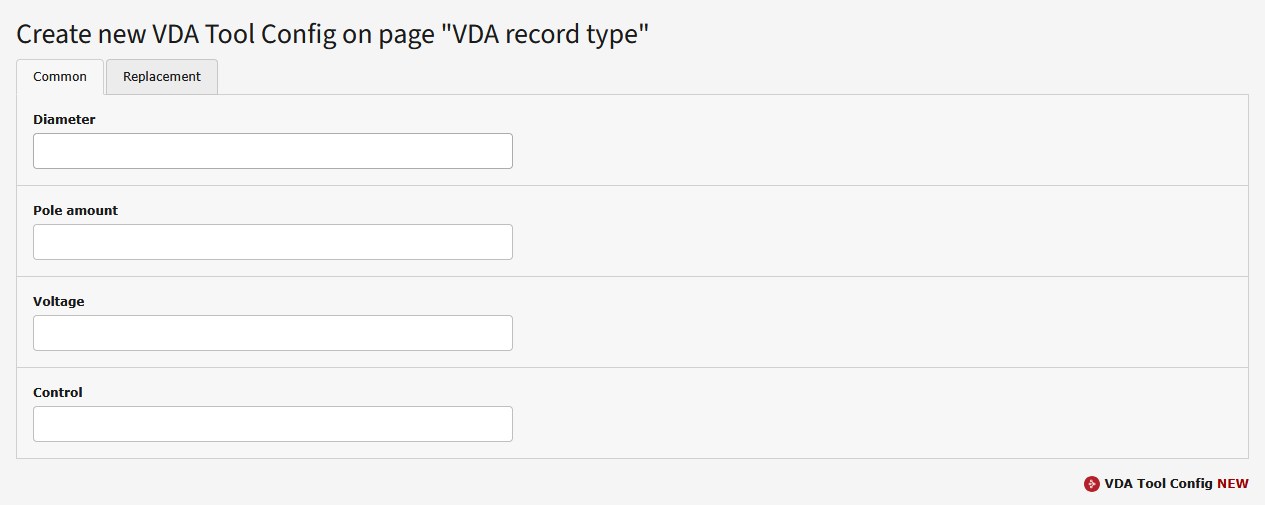
Task: Click the VDA Tool Config footer text
Action: (1158, 484)
